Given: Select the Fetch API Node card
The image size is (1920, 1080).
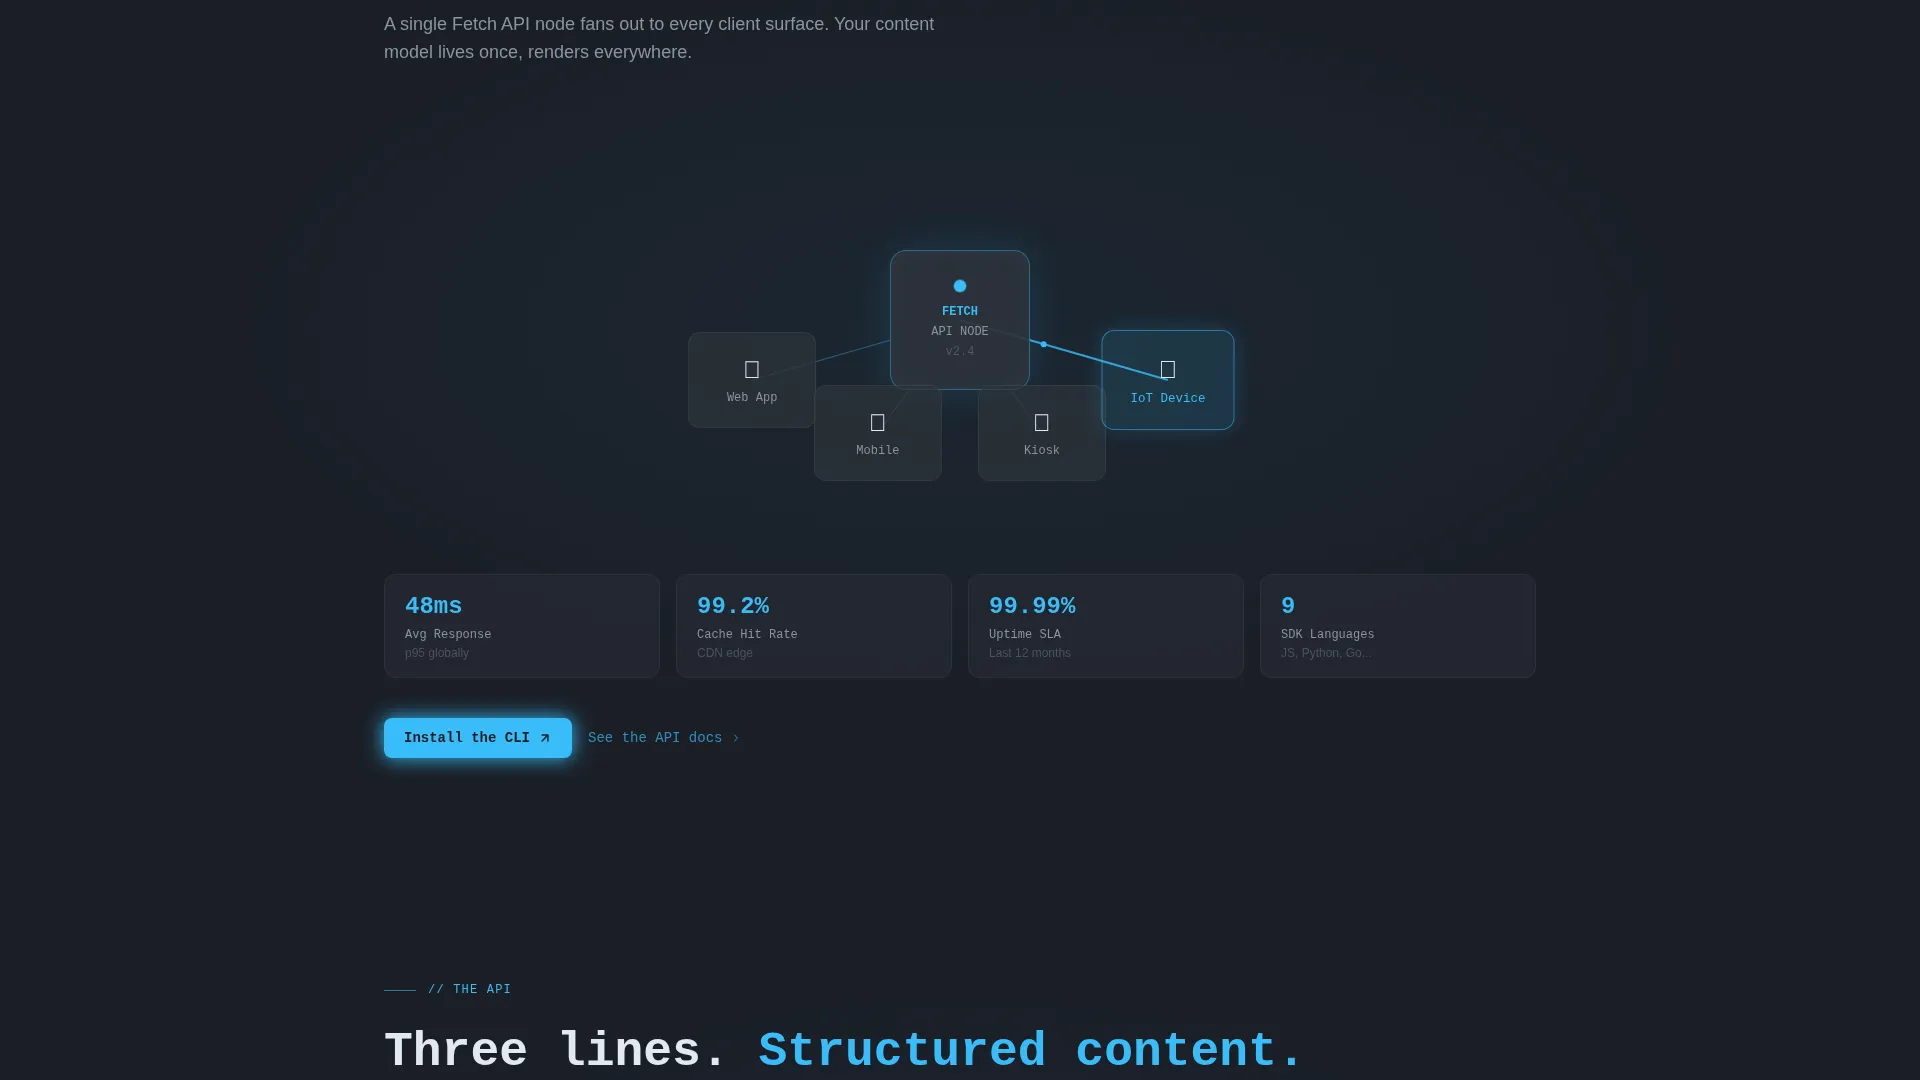Looking at the screenshot, I should 960,320.
